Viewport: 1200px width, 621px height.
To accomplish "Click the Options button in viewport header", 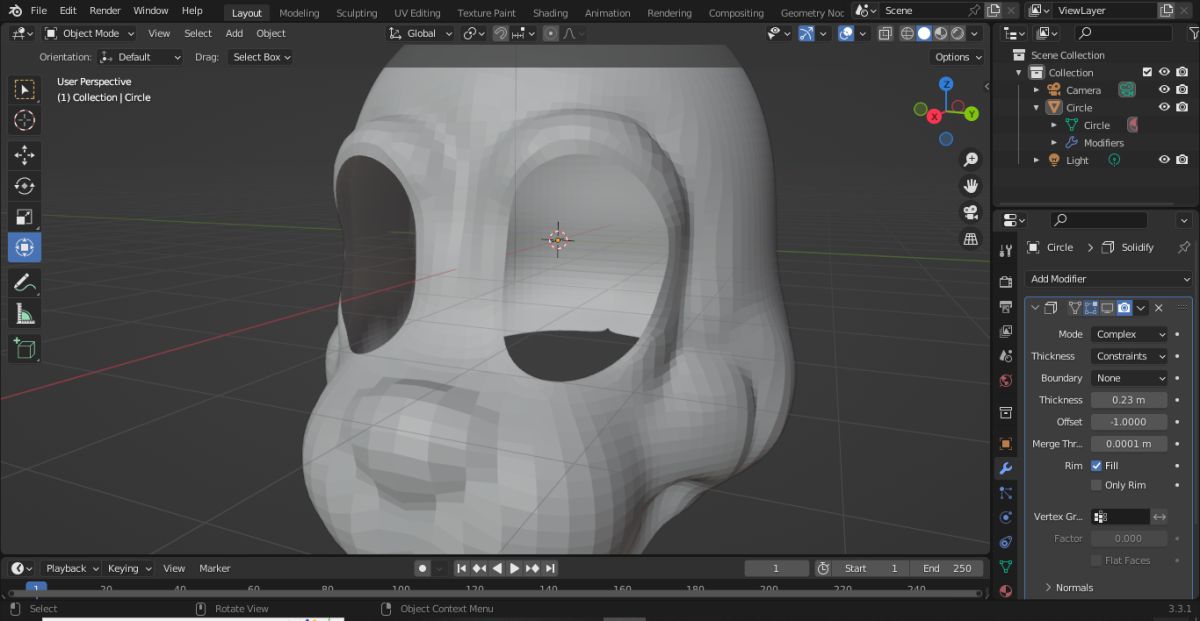I will (x=957, y=57).
